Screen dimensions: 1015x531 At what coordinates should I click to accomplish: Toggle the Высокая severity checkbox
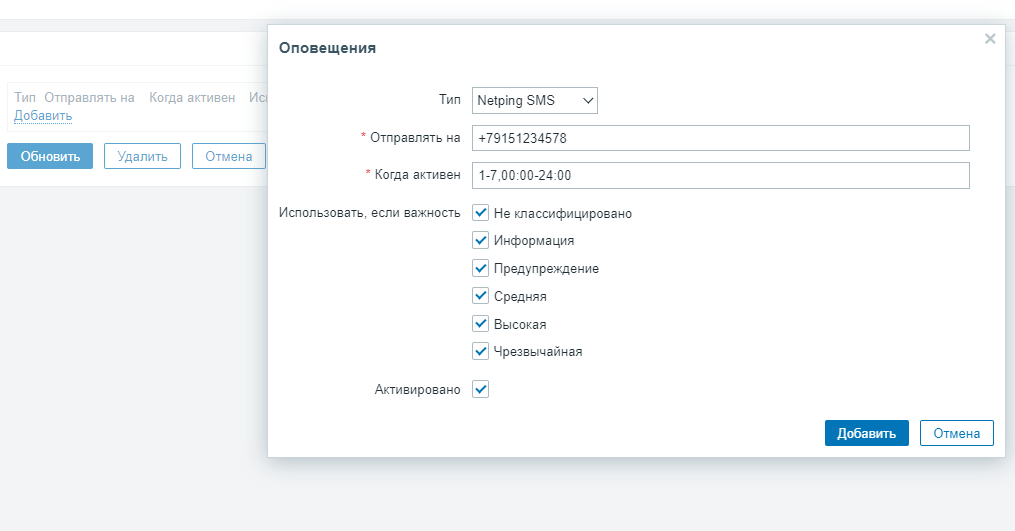click(x=481, y=324)
